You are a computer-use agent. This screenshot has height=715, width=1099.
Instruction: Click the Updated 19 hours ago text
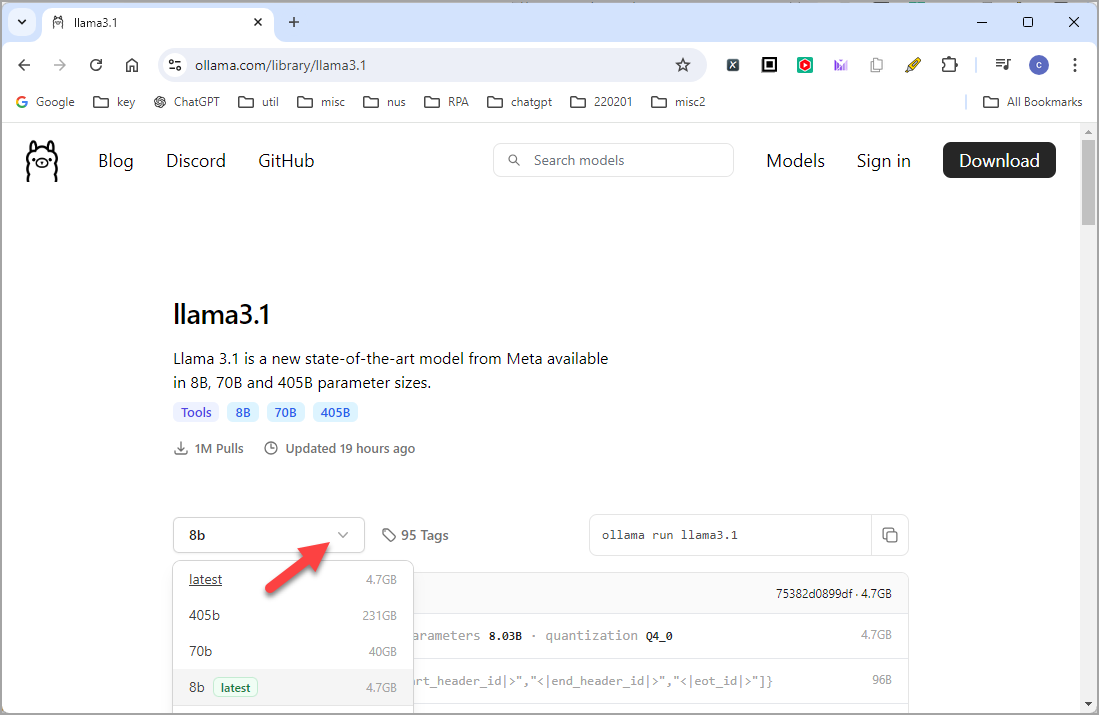click(x=340, y=449)
